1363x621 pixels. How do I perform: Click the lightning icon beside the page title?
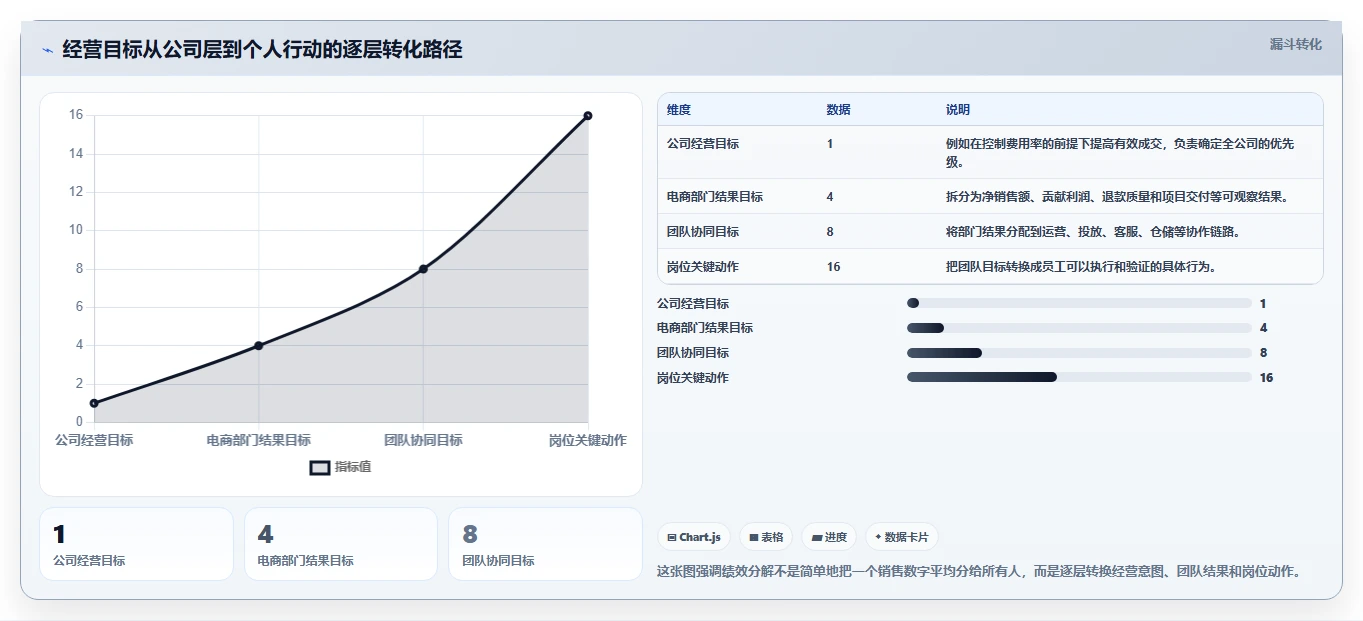point(47,50)
